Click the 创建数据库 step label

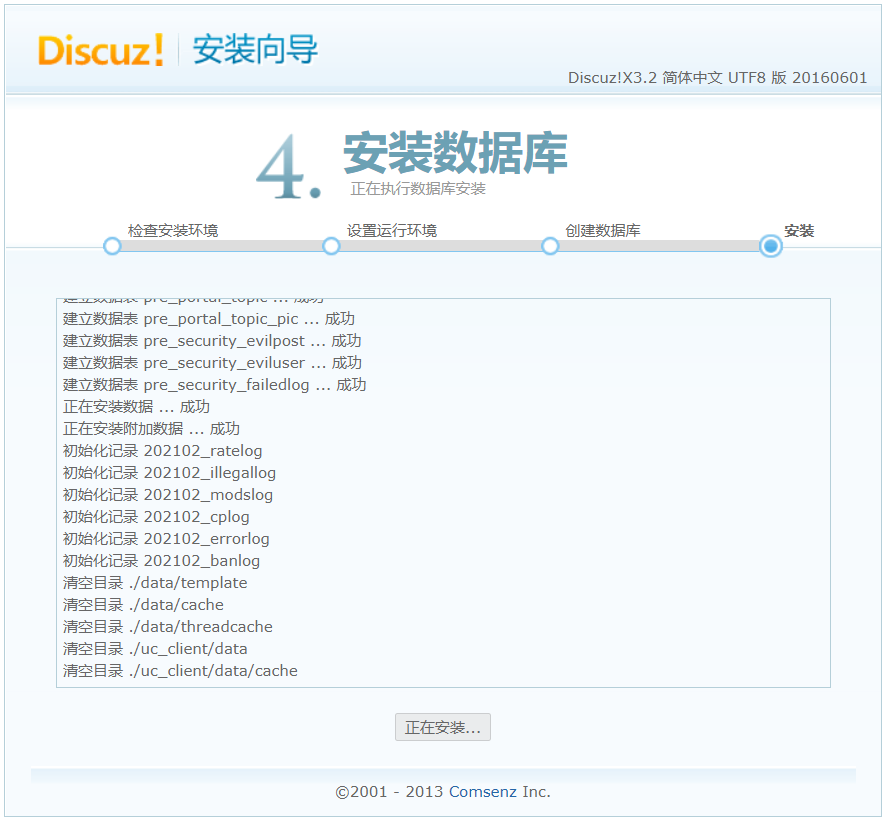click(603, 231)
